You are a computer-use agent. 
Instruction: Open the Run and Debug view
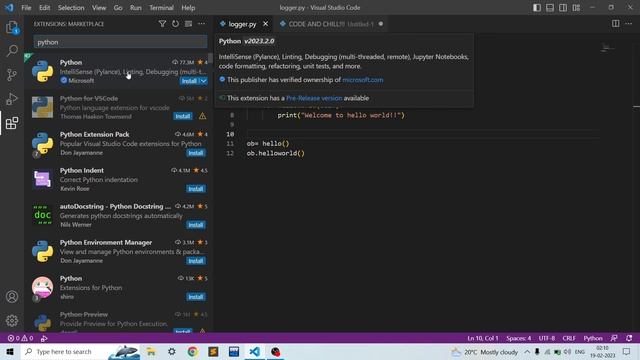[12, 99]
